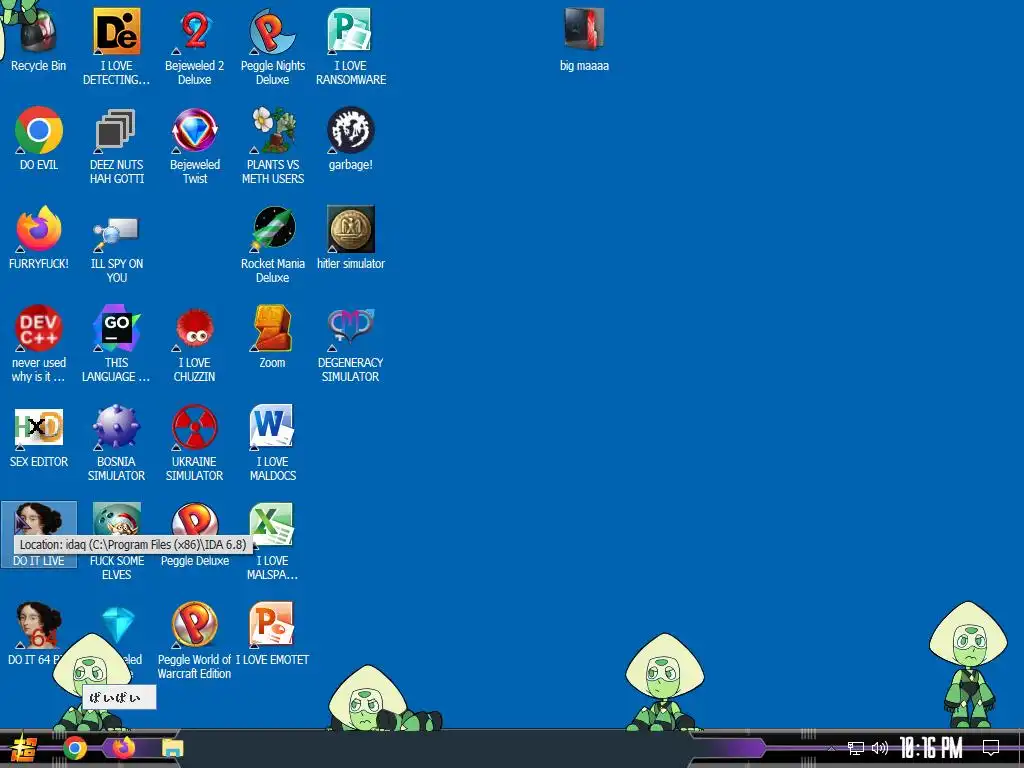Open the 'I LOVE RANSOMWARE' Publisher icon
This screenshot has width=1024, height=768.
click(x=351, y=46)
